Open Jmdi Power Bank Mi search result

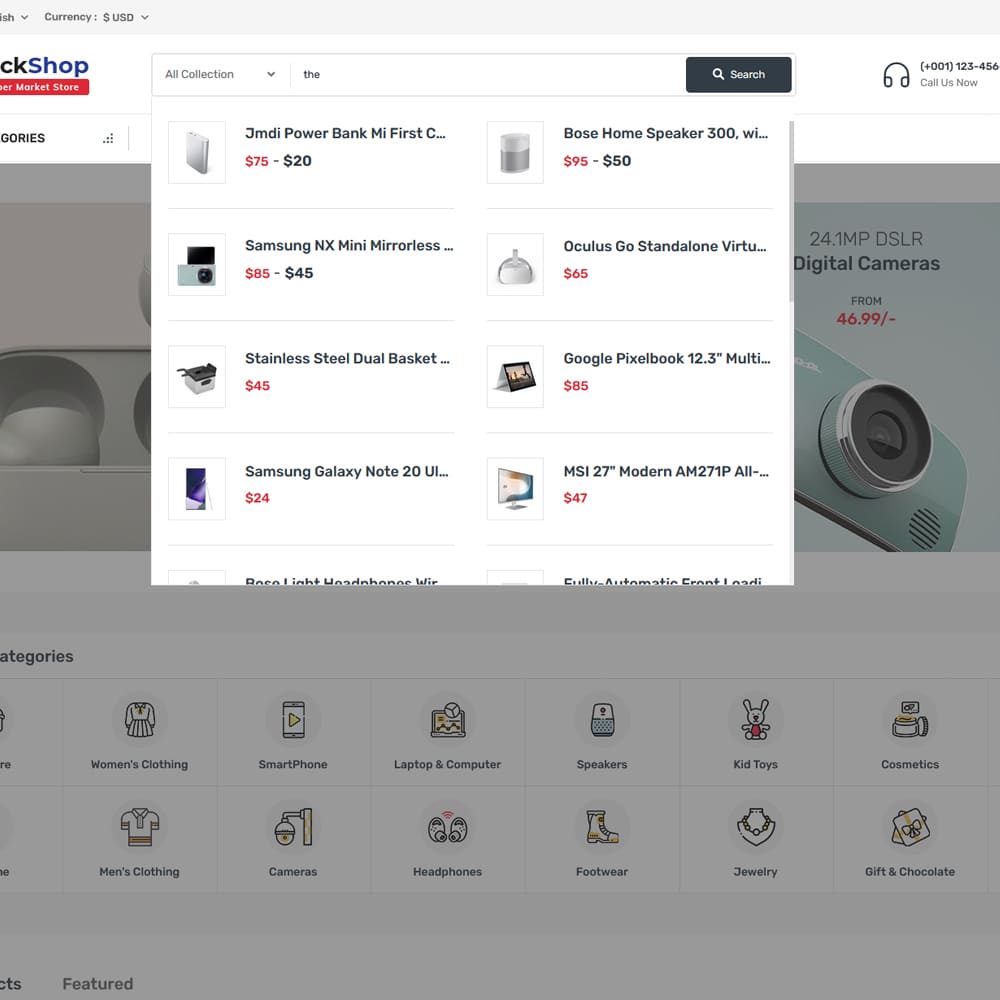coord(345,133)
